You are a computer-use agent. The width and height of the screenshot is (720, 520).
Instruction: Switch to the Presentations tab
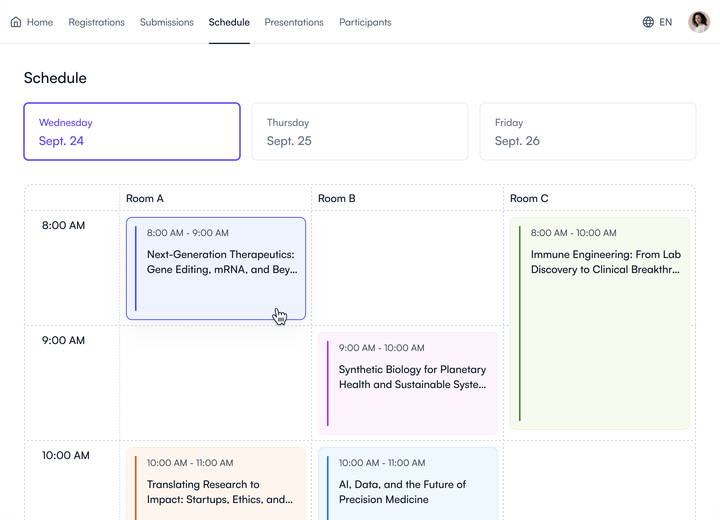coord(294,22)
